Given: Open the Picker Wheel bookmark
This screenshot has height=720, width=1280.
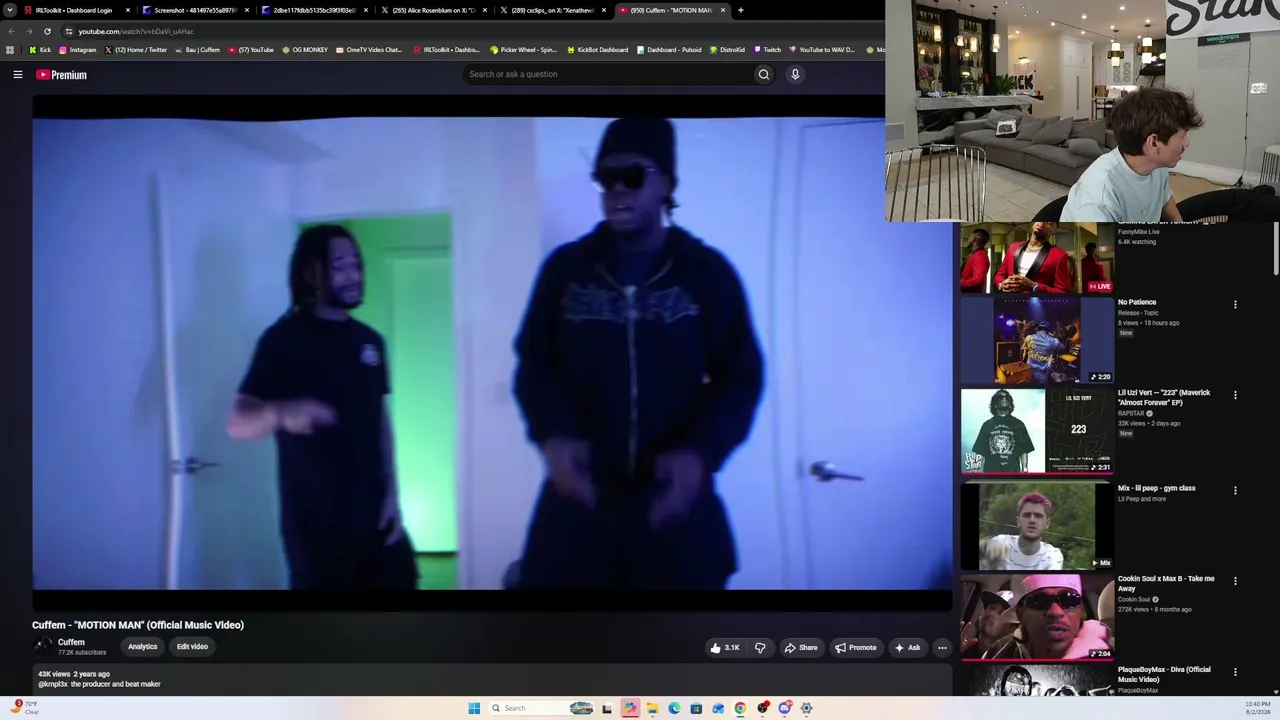Looking at the screenshot, I should pyautogui.click(x=523, y=50).
